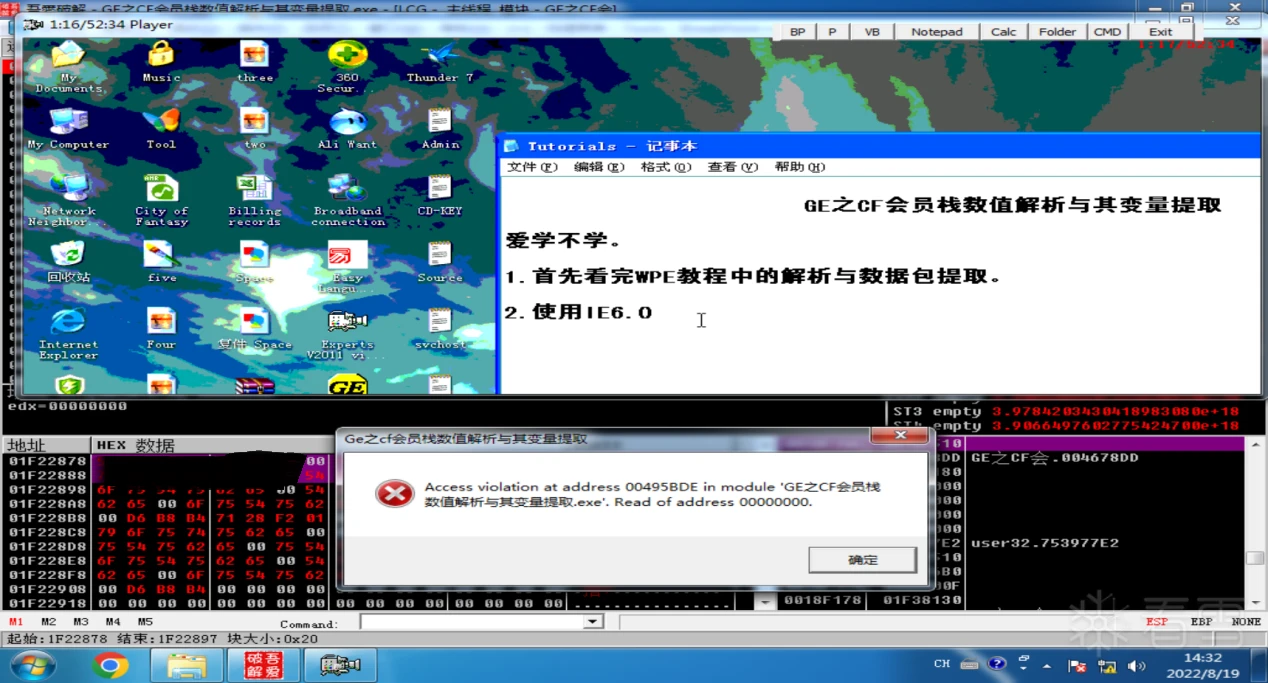Viewport: 1268px width, 683px height.
Task: Click the volume speaker tray icon
Action: point(1137,665)
